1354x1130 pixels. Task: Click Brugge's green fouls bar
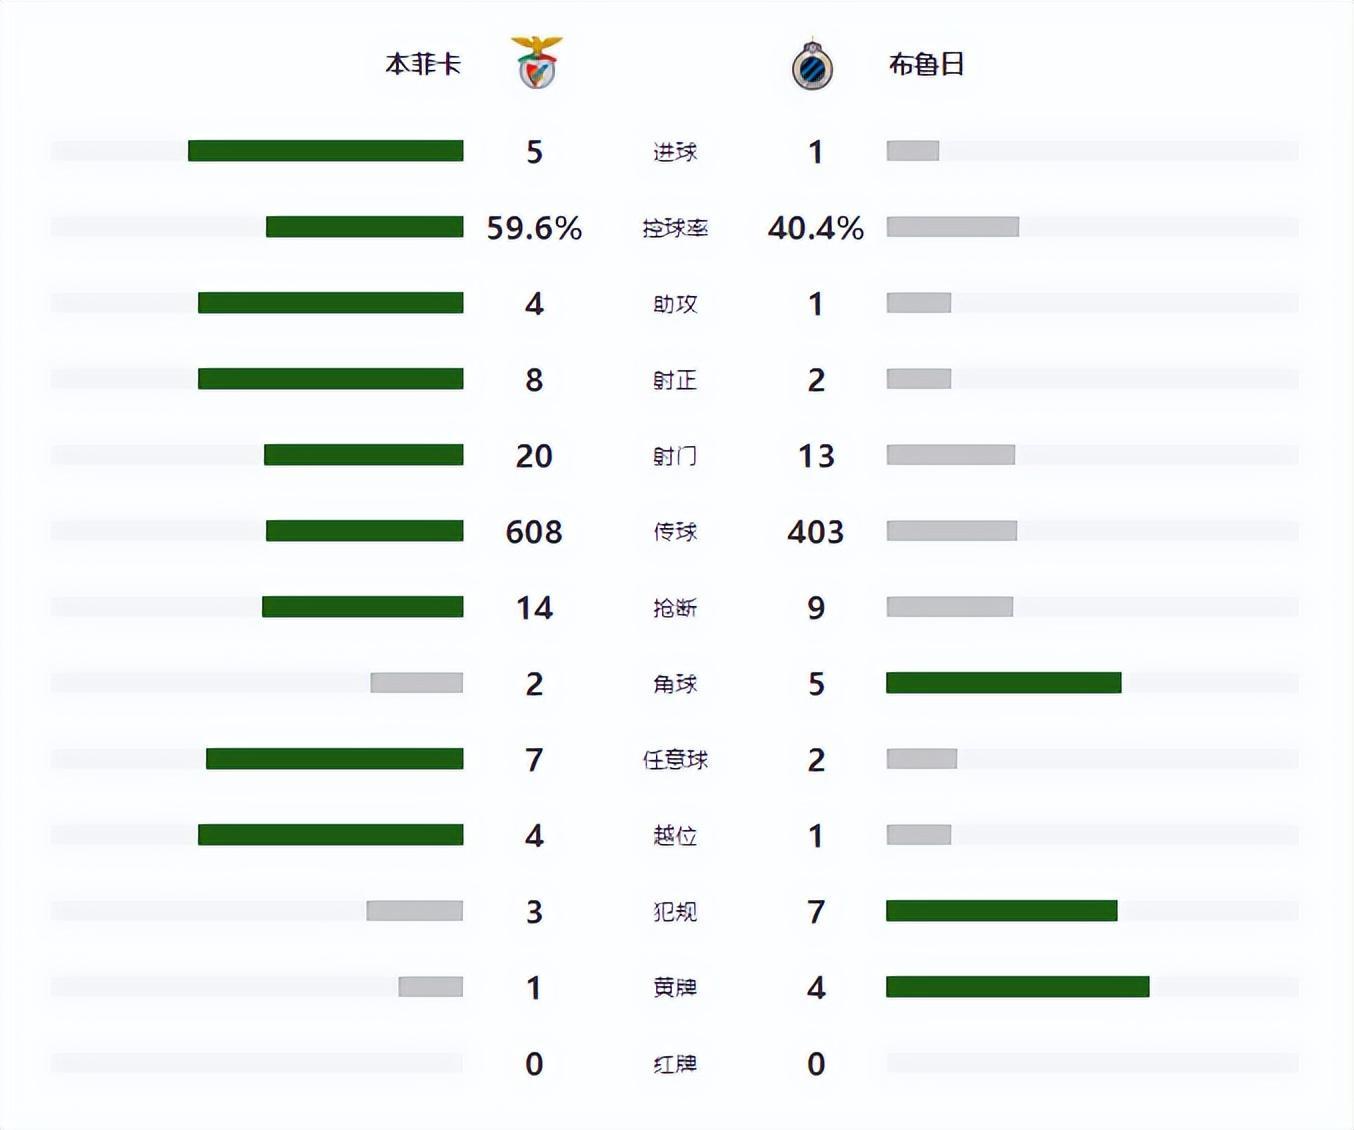pos(1001,911)
